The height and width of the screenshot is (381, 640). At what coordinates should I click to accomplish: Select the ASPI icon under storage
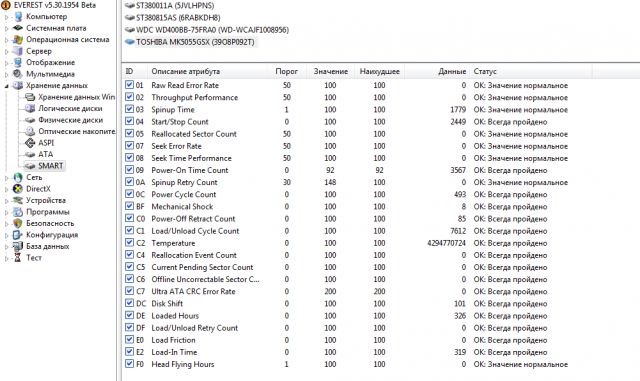point(30,143)
